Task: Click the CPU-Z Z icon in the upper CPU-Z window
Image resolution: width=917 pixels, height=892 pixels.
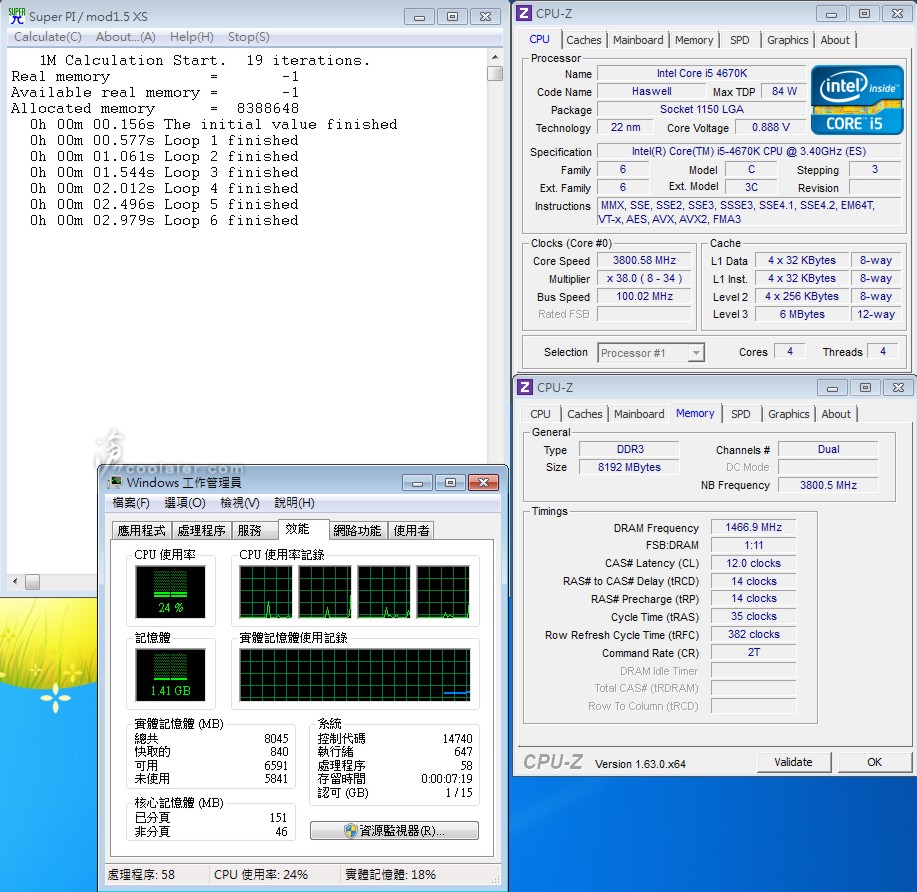Action: [x=525, y=13]
